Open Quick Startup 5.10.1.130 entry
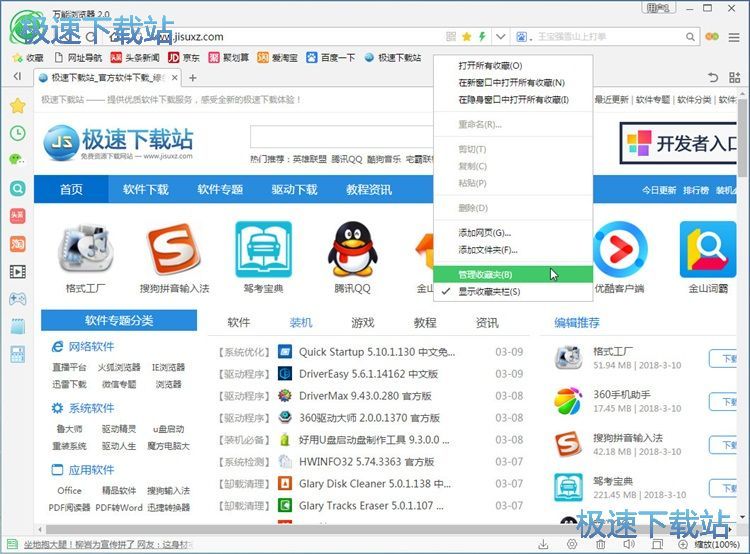This screenshot has width=750, height=554. tap(376, 352)
